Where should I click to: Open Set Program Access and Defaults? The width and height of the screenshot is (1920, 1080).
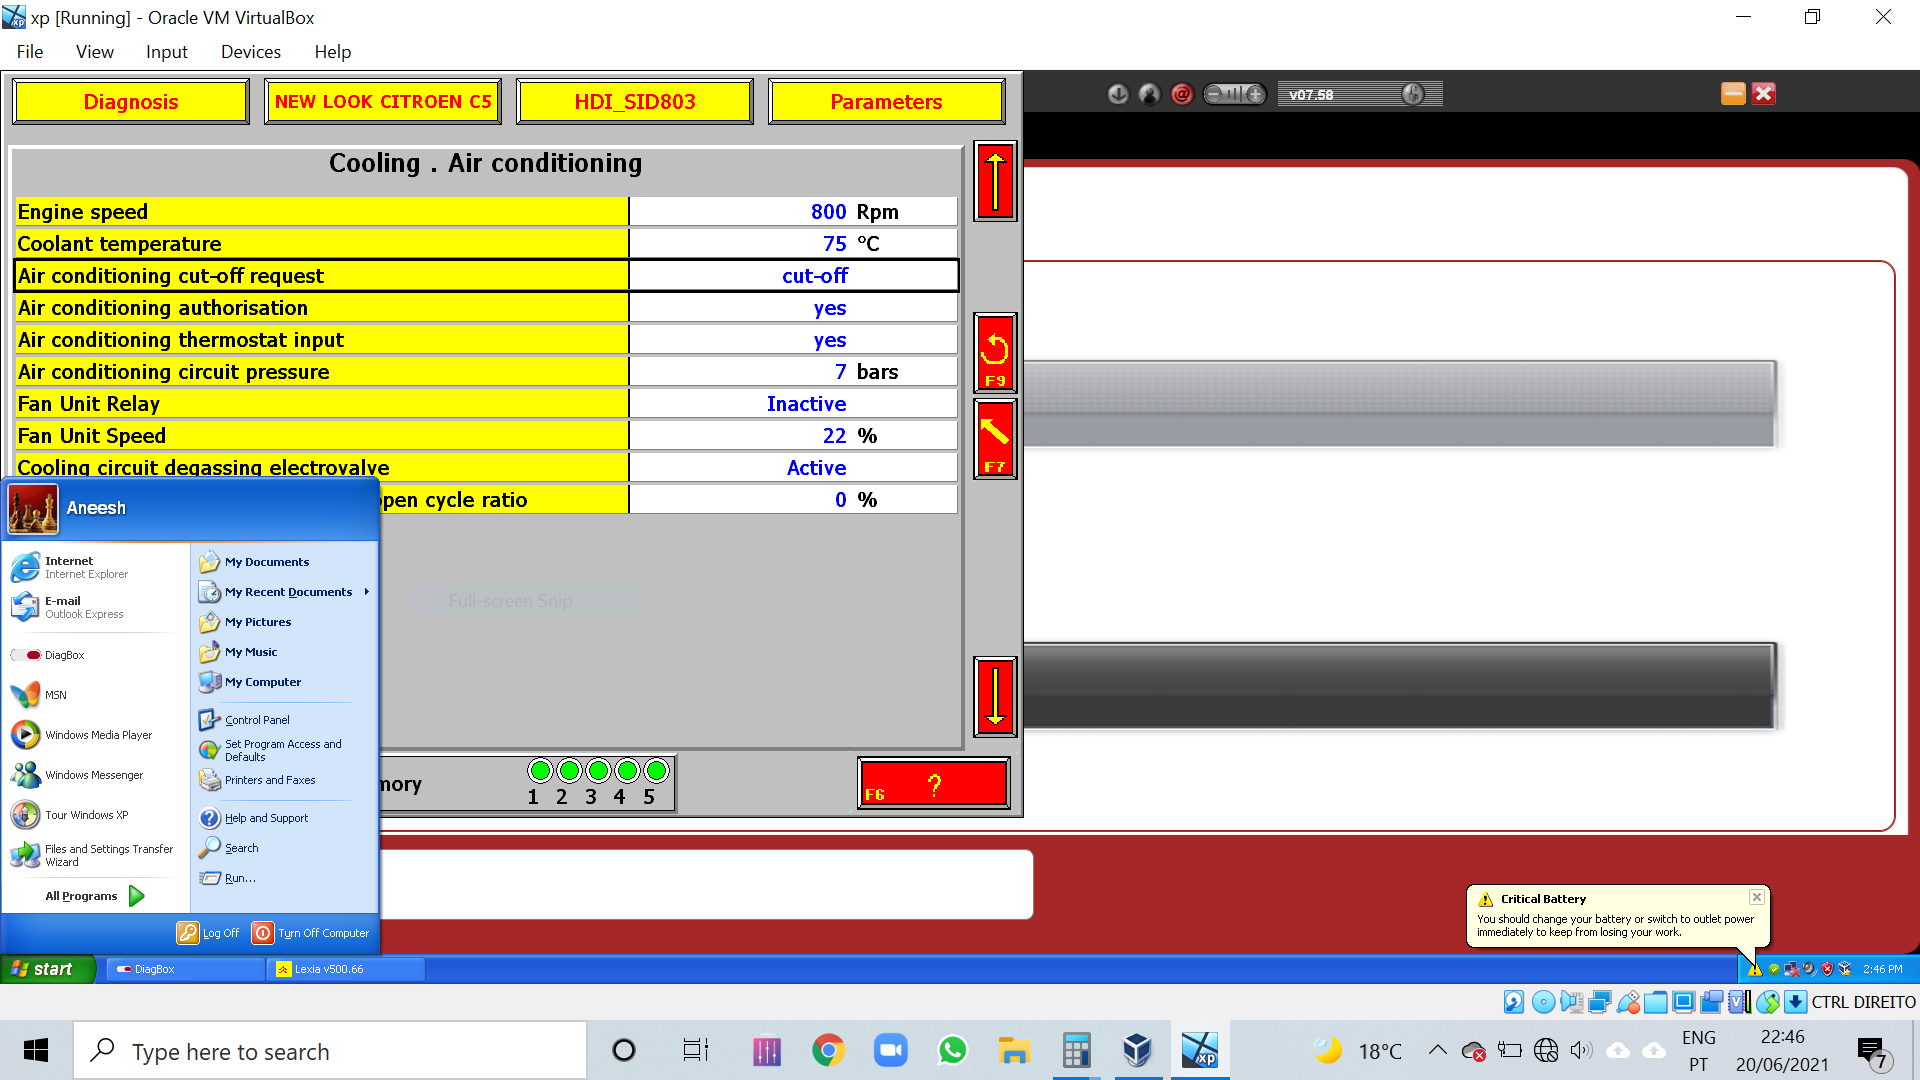pos(284,750)
